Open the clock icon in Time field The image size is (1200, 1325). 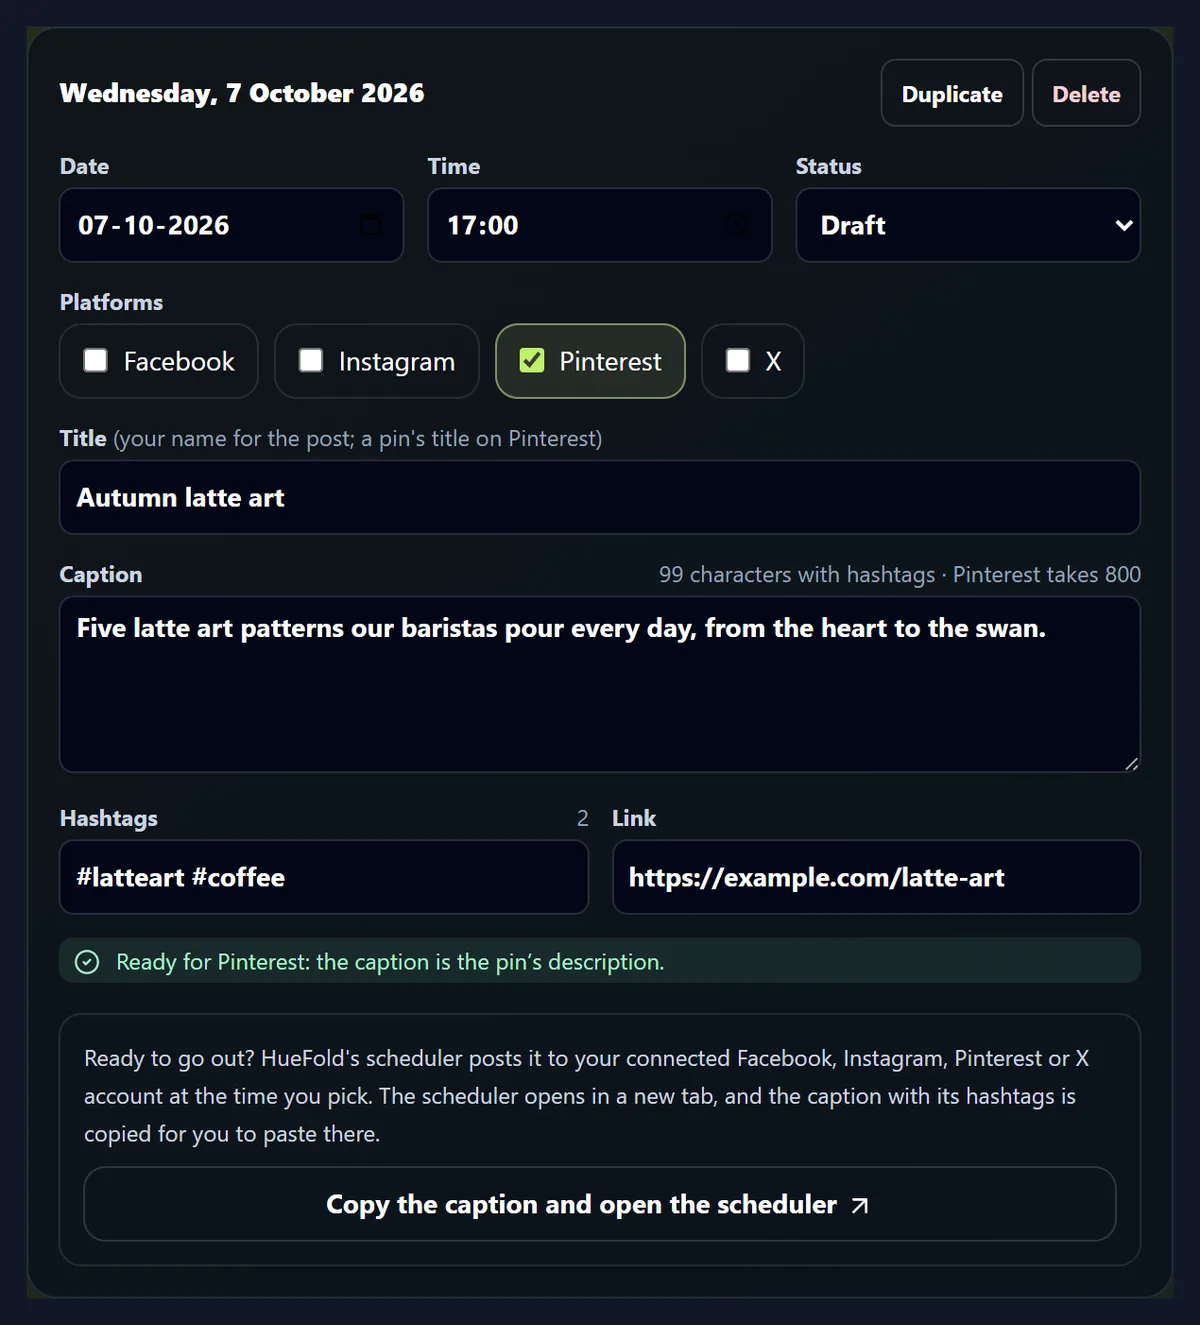(x=736, y=225)
